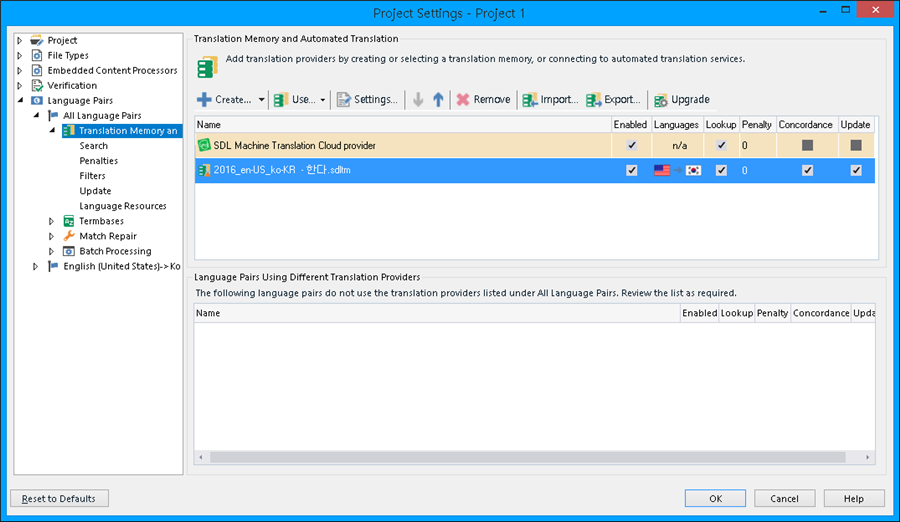Click the Embedded Content Processors icon

(37, 70)
